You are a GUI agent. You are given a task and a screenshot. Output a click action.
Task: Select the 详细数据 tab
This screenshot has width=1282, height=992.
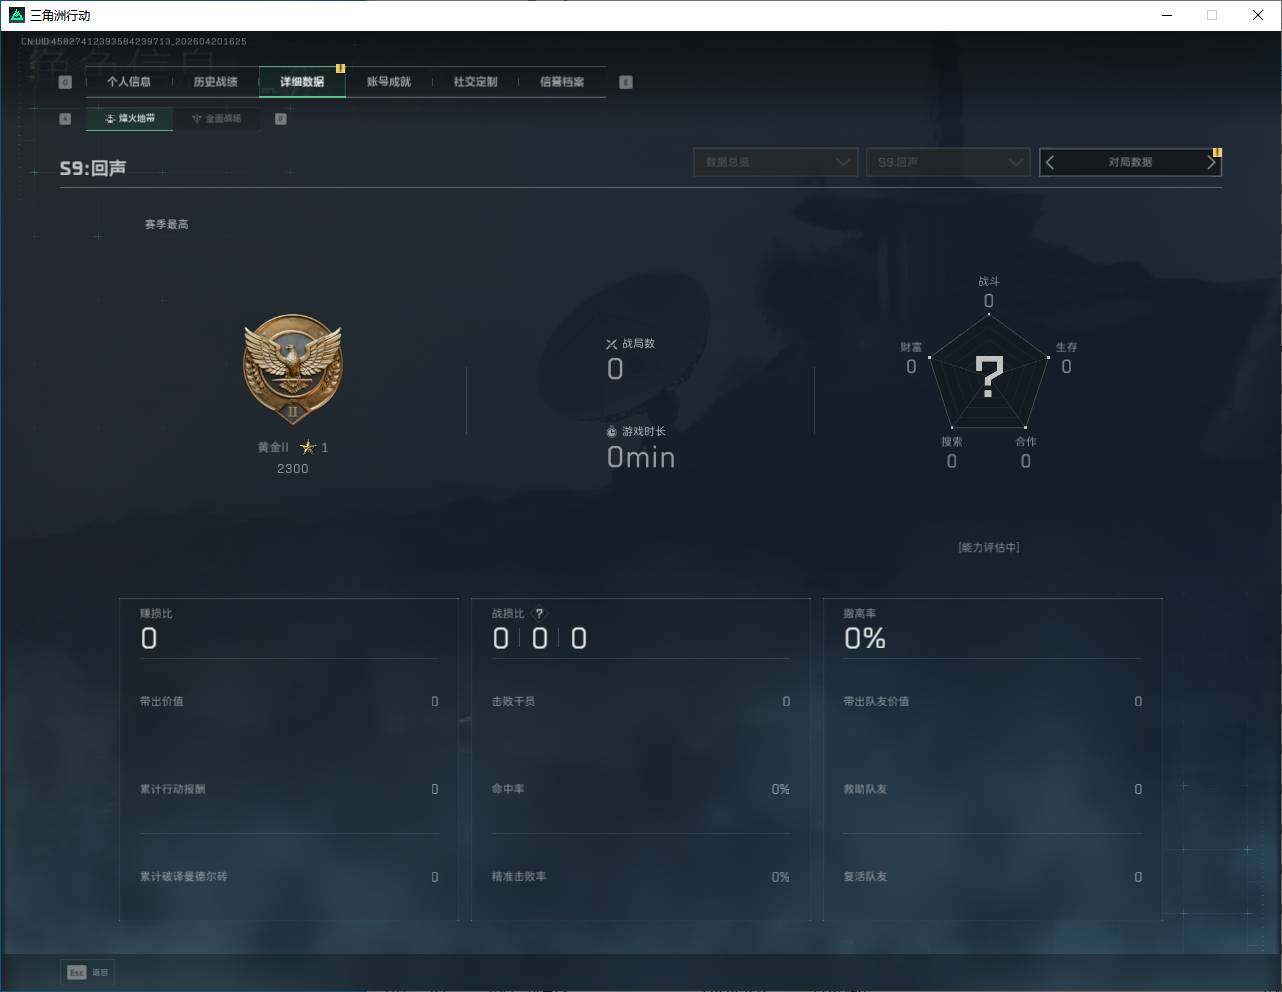pos(302,82)
